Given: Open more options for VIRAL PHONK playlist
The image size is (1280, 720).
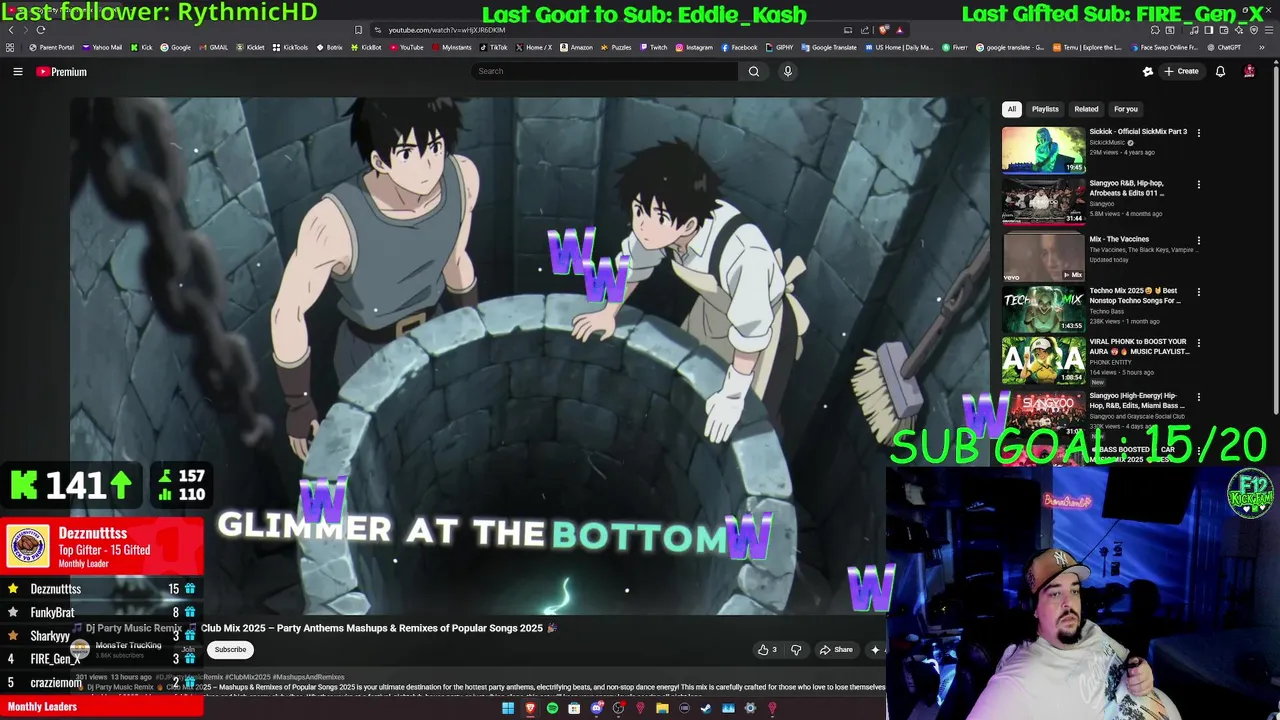Looking at the screenshot, I should 1199,342.
